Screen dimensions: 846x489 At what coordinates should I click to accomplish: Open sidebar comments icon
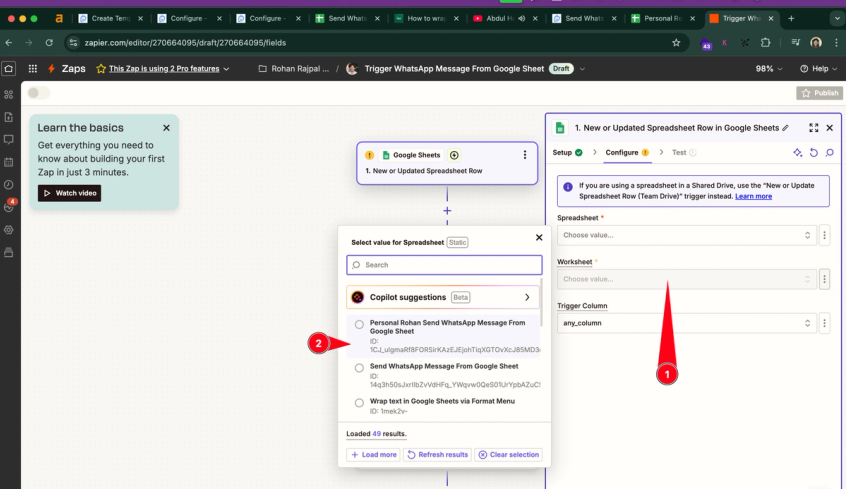(9, 139)
